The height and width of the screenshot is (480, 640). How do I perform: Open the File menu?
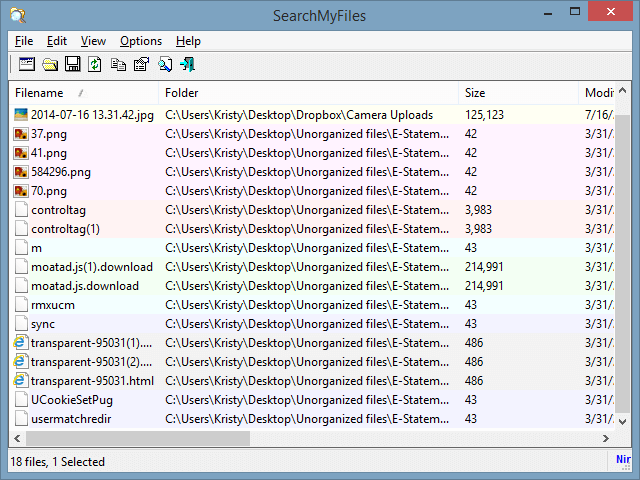click(24, 41)
